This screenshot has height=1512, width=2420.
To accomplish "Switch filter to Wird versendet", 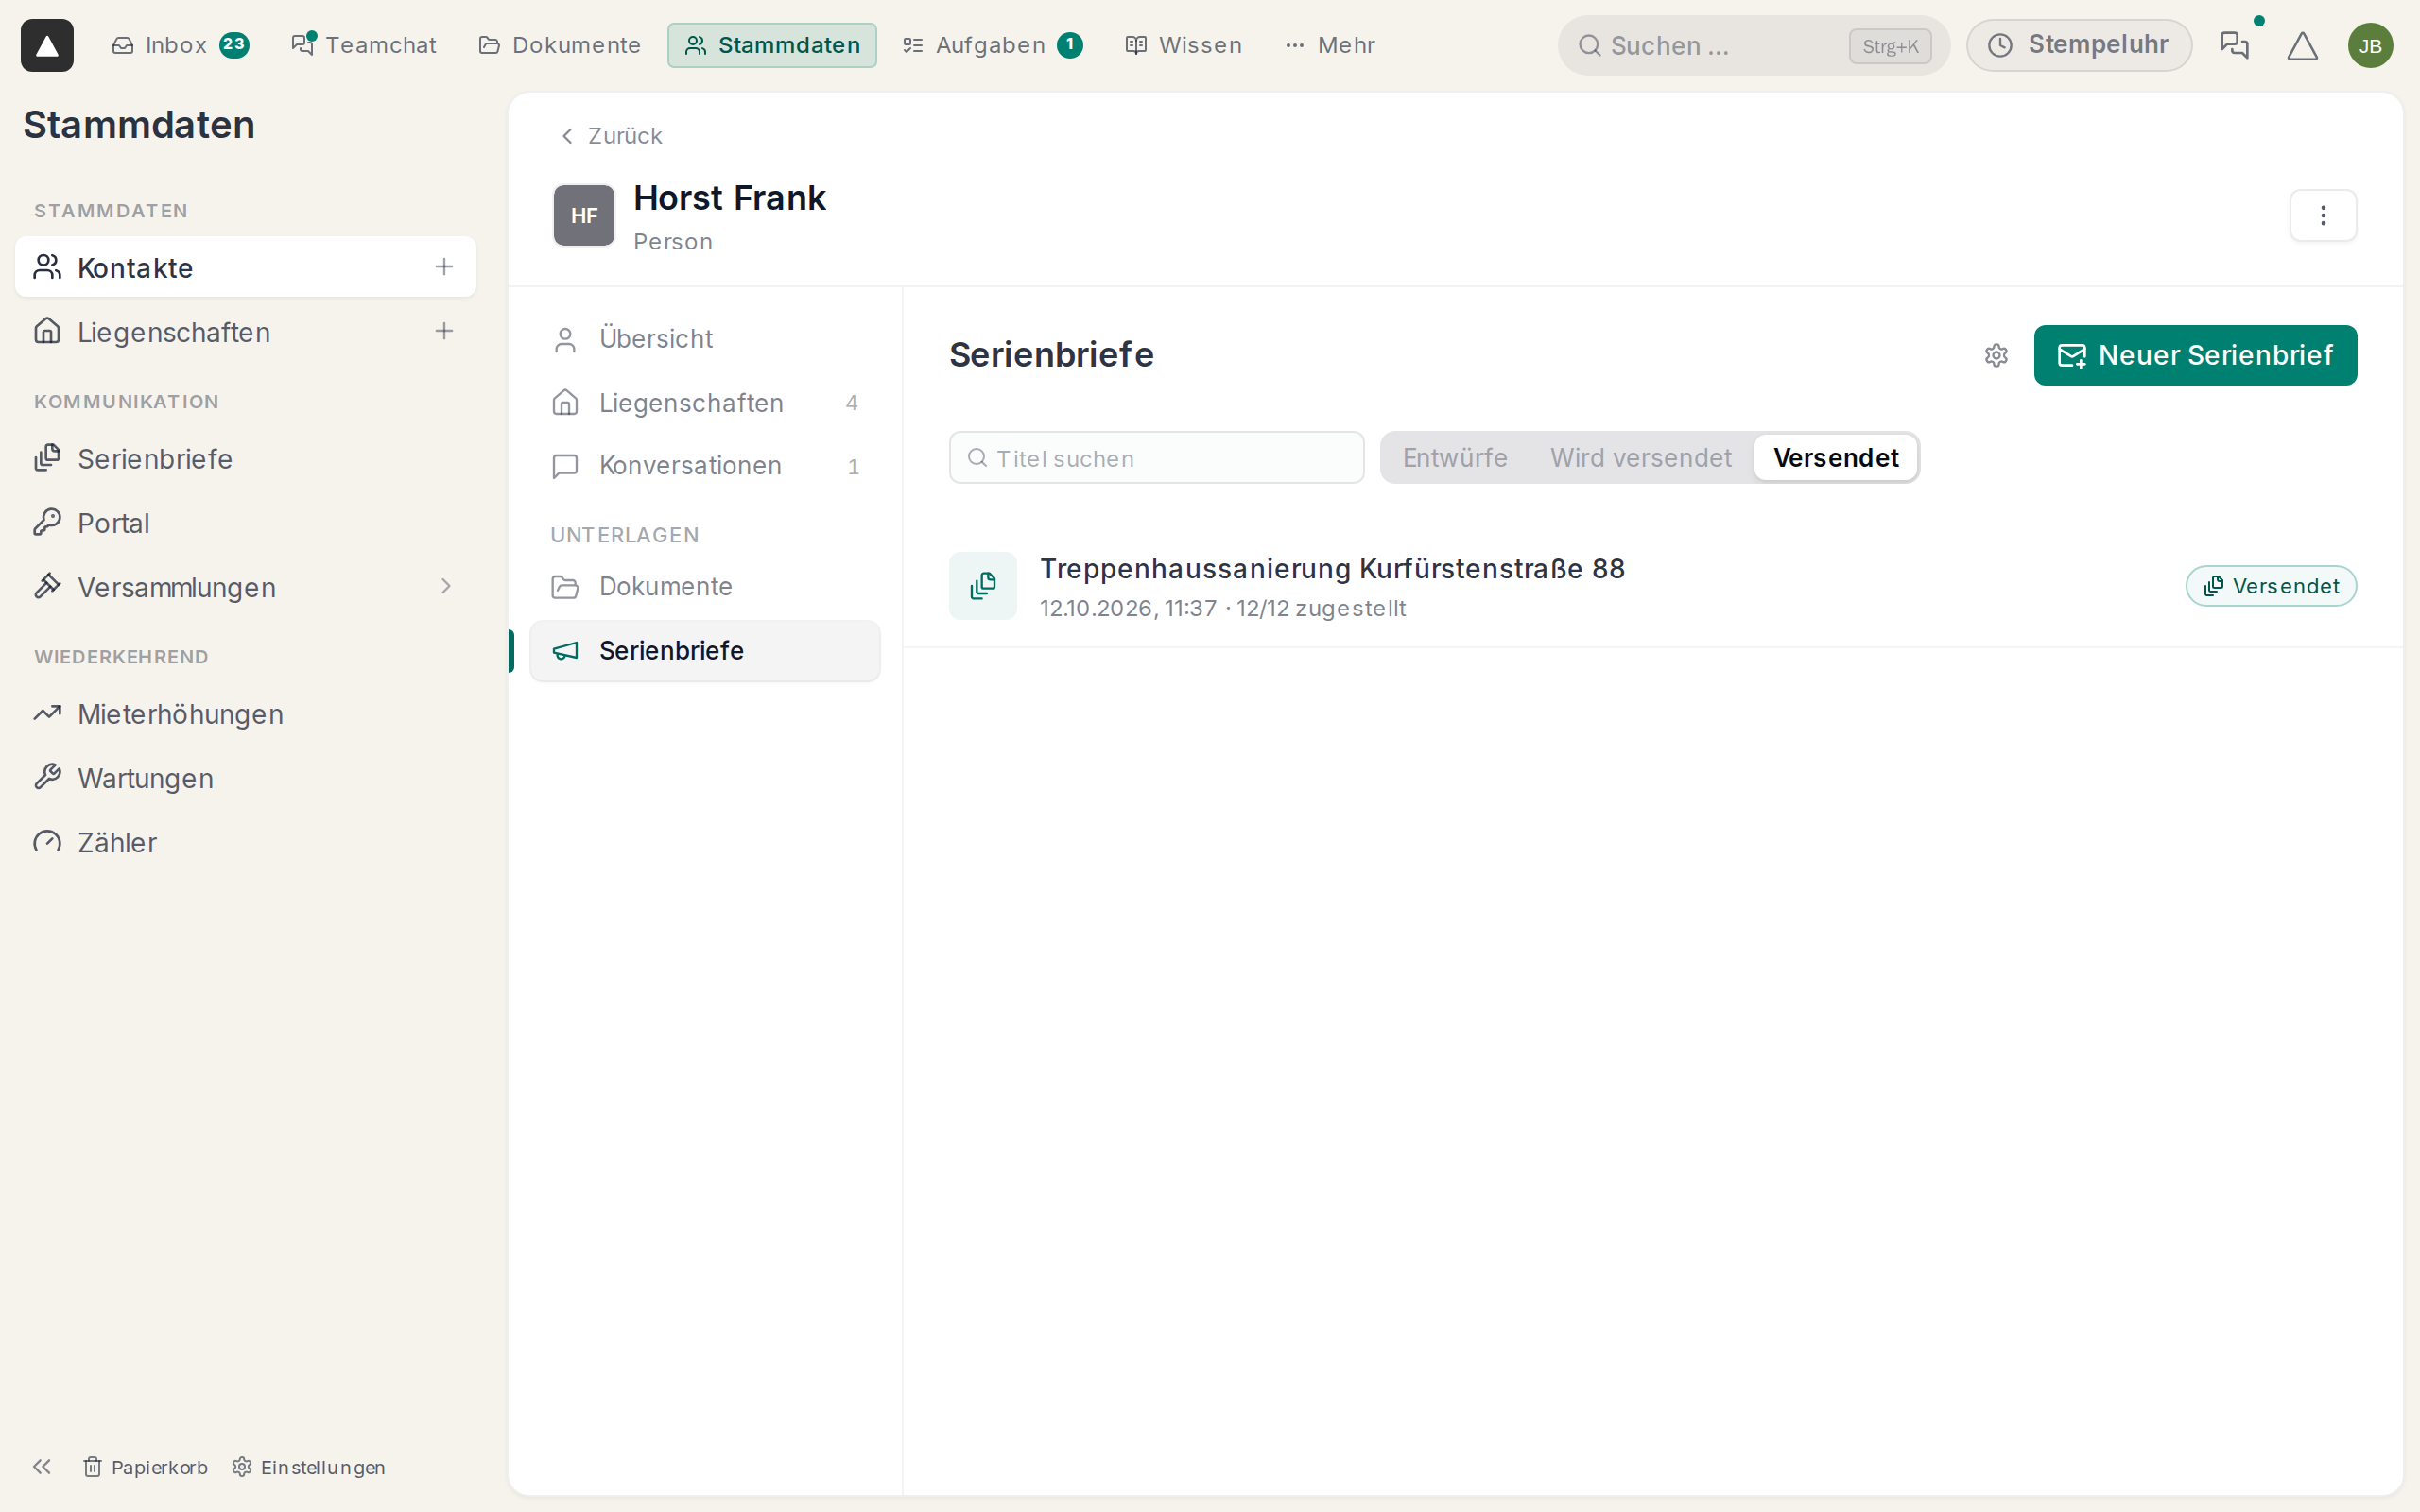I will [x=1640, y=457].
